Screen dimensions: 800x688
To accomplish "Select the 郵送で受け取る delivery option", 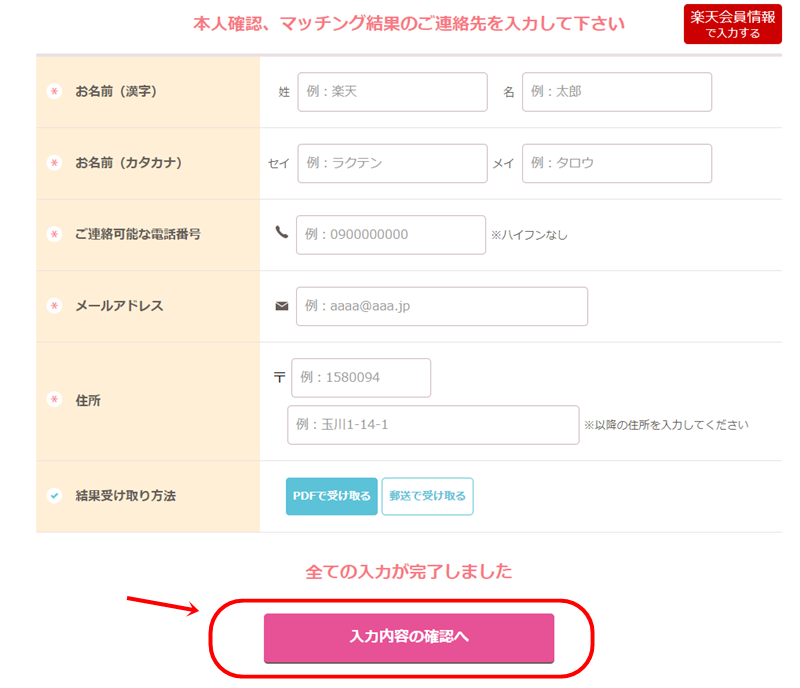I will pyautogui.click(x=427, y=495).
